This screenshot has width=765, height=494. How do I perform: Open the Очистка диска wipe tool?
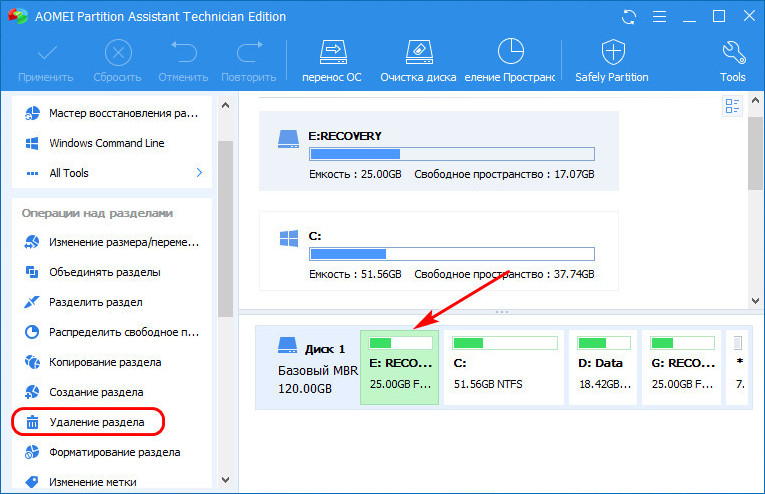tap(419, 61)
